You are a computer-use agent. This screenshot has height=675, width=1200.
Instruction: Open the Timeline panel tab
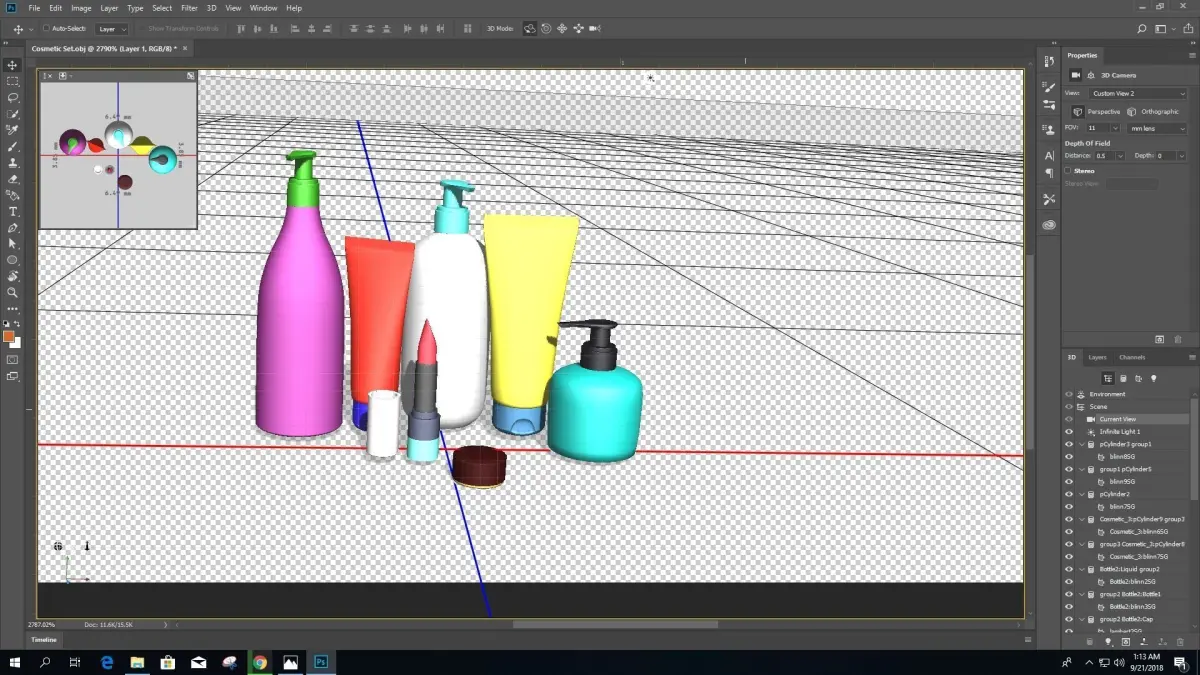[44, 639]
